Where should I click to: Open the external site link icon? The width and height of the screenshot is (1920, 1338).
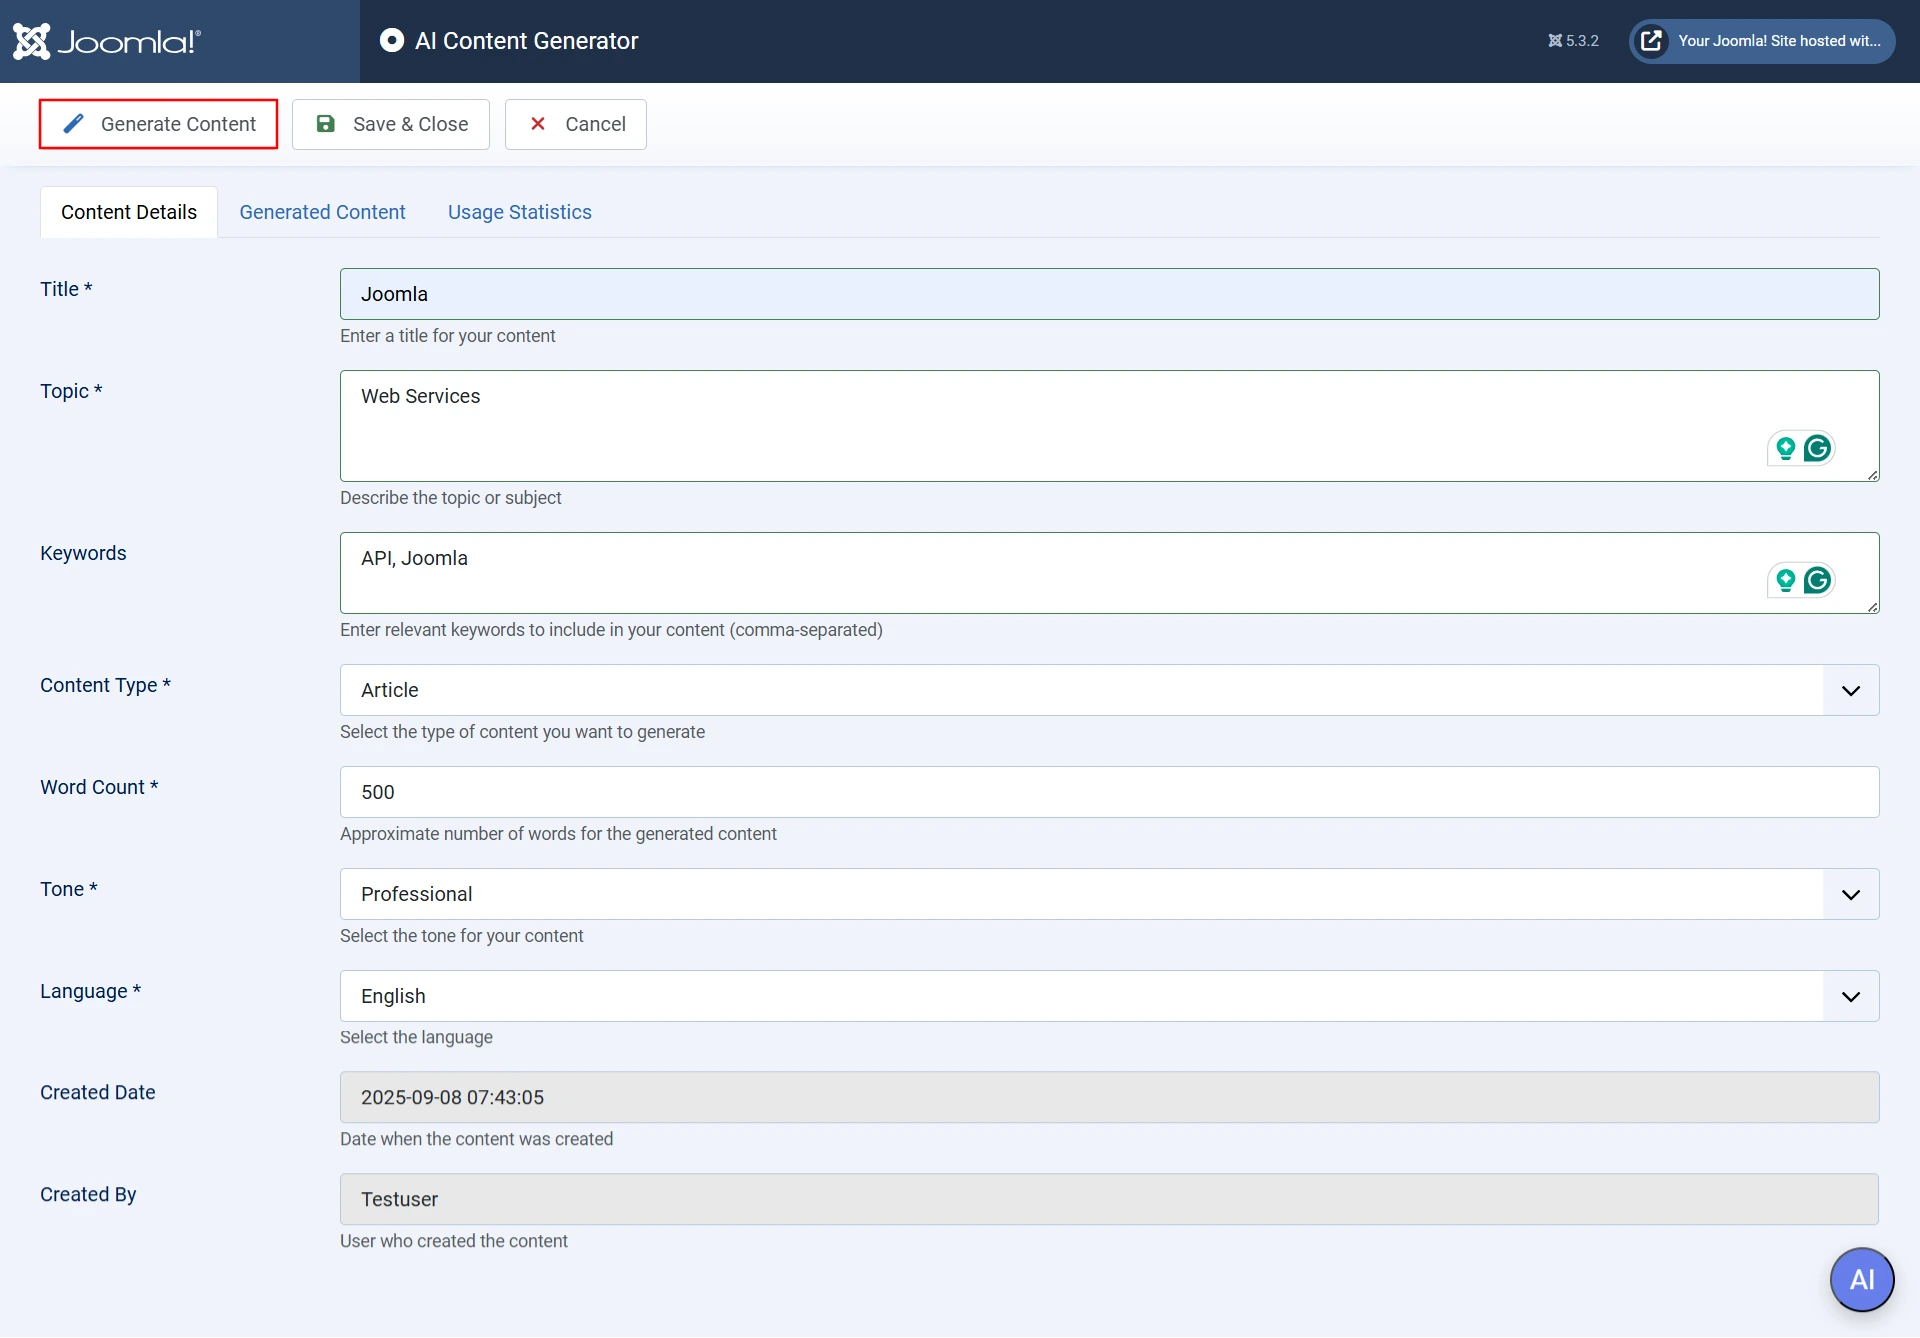pos(1652,41)
